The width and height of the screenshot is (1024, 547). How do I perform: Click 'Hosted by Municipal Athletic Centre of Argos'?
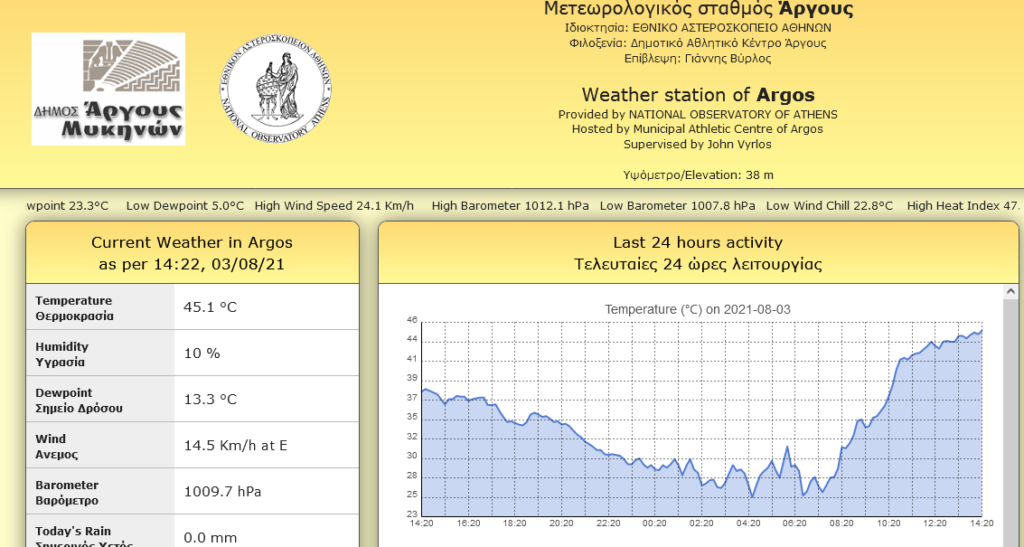(697, 129)
